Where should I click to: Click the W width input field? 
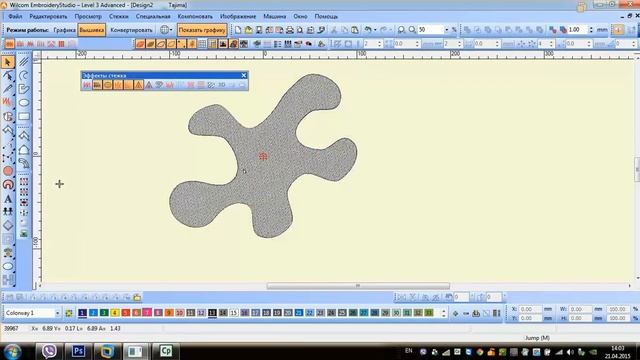click(x=580, y=309)
